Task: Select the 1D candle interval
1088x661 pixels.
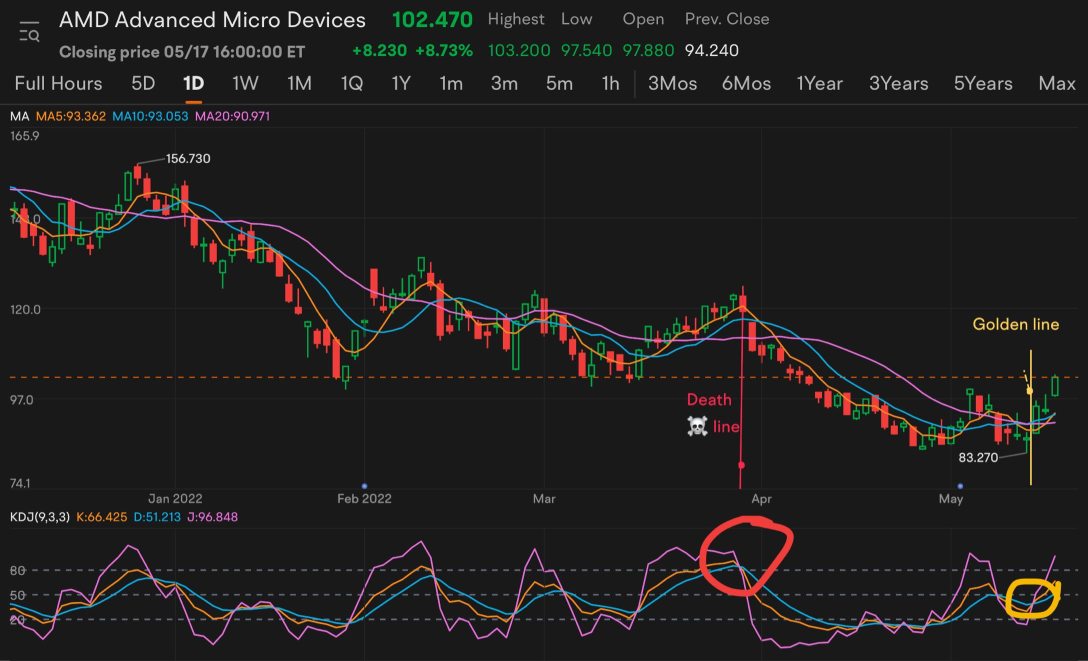Action: 193,84
